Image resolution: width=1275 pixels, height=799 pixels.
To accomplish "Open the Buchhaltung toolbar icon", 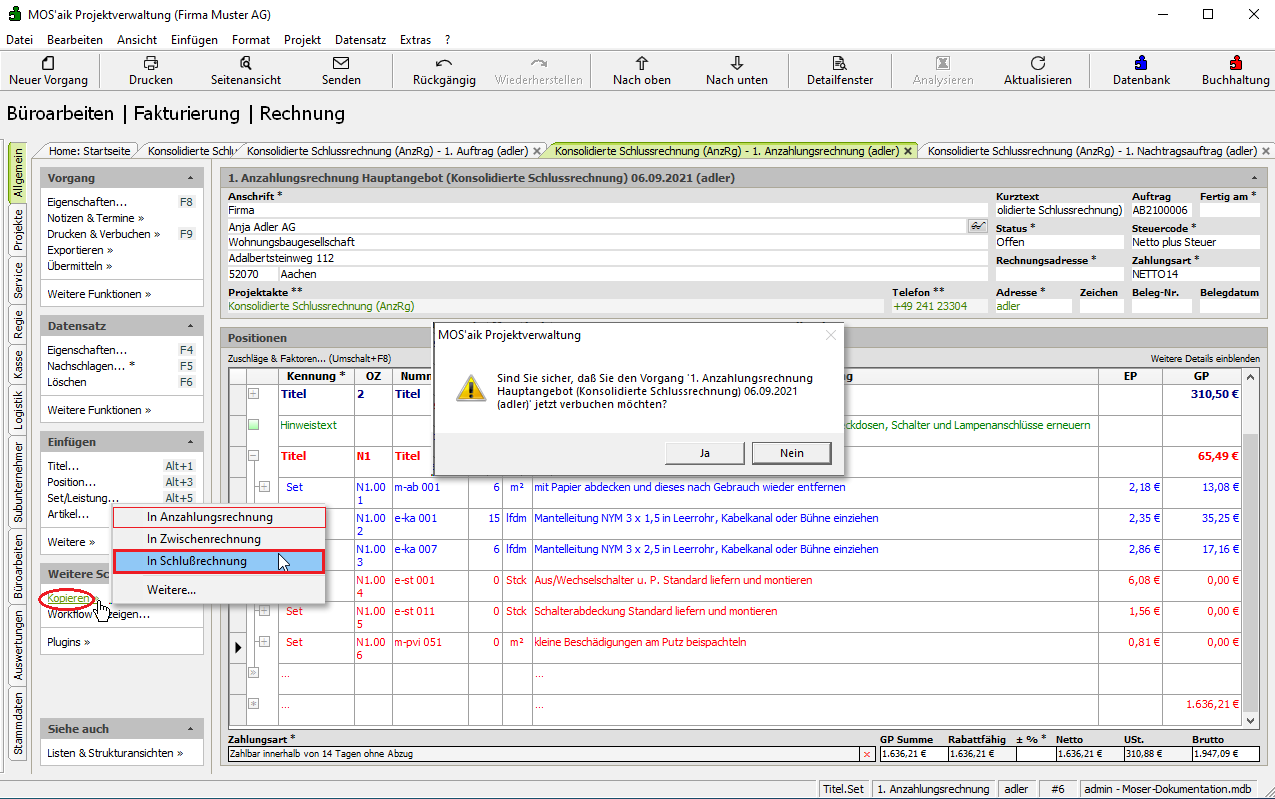I will [x=1235, y=63].
